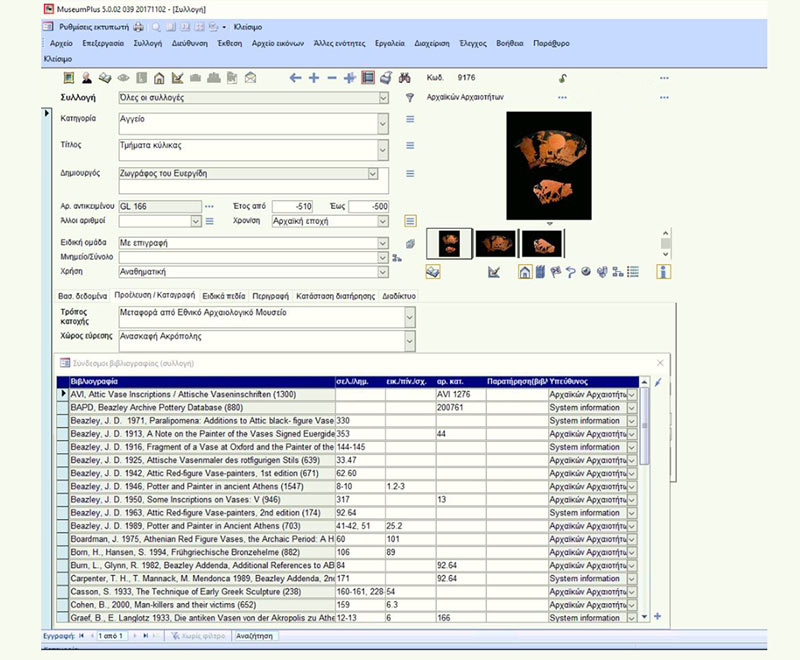Open the Συλλογή collection dropdown

point(384,98)
